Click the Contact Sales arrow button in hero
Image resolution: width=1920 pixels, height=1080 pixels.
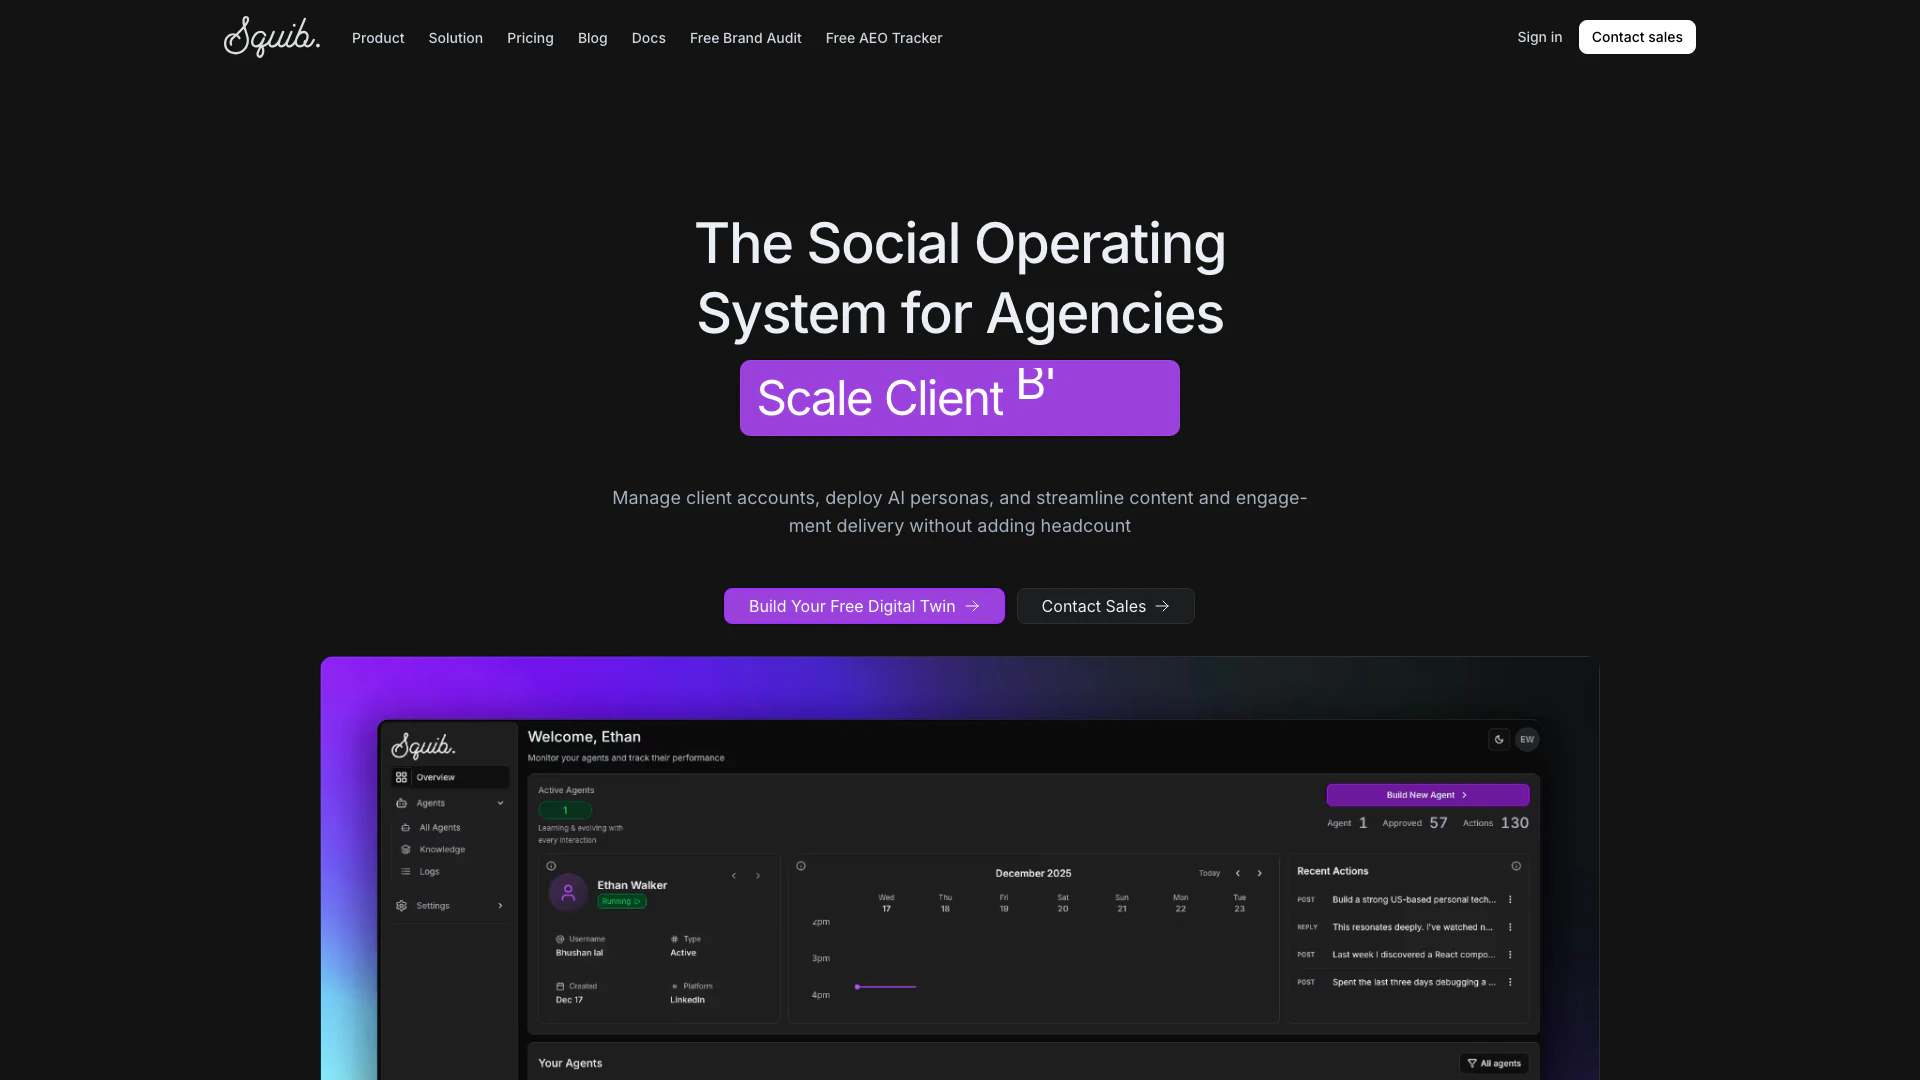[1105, 606]
